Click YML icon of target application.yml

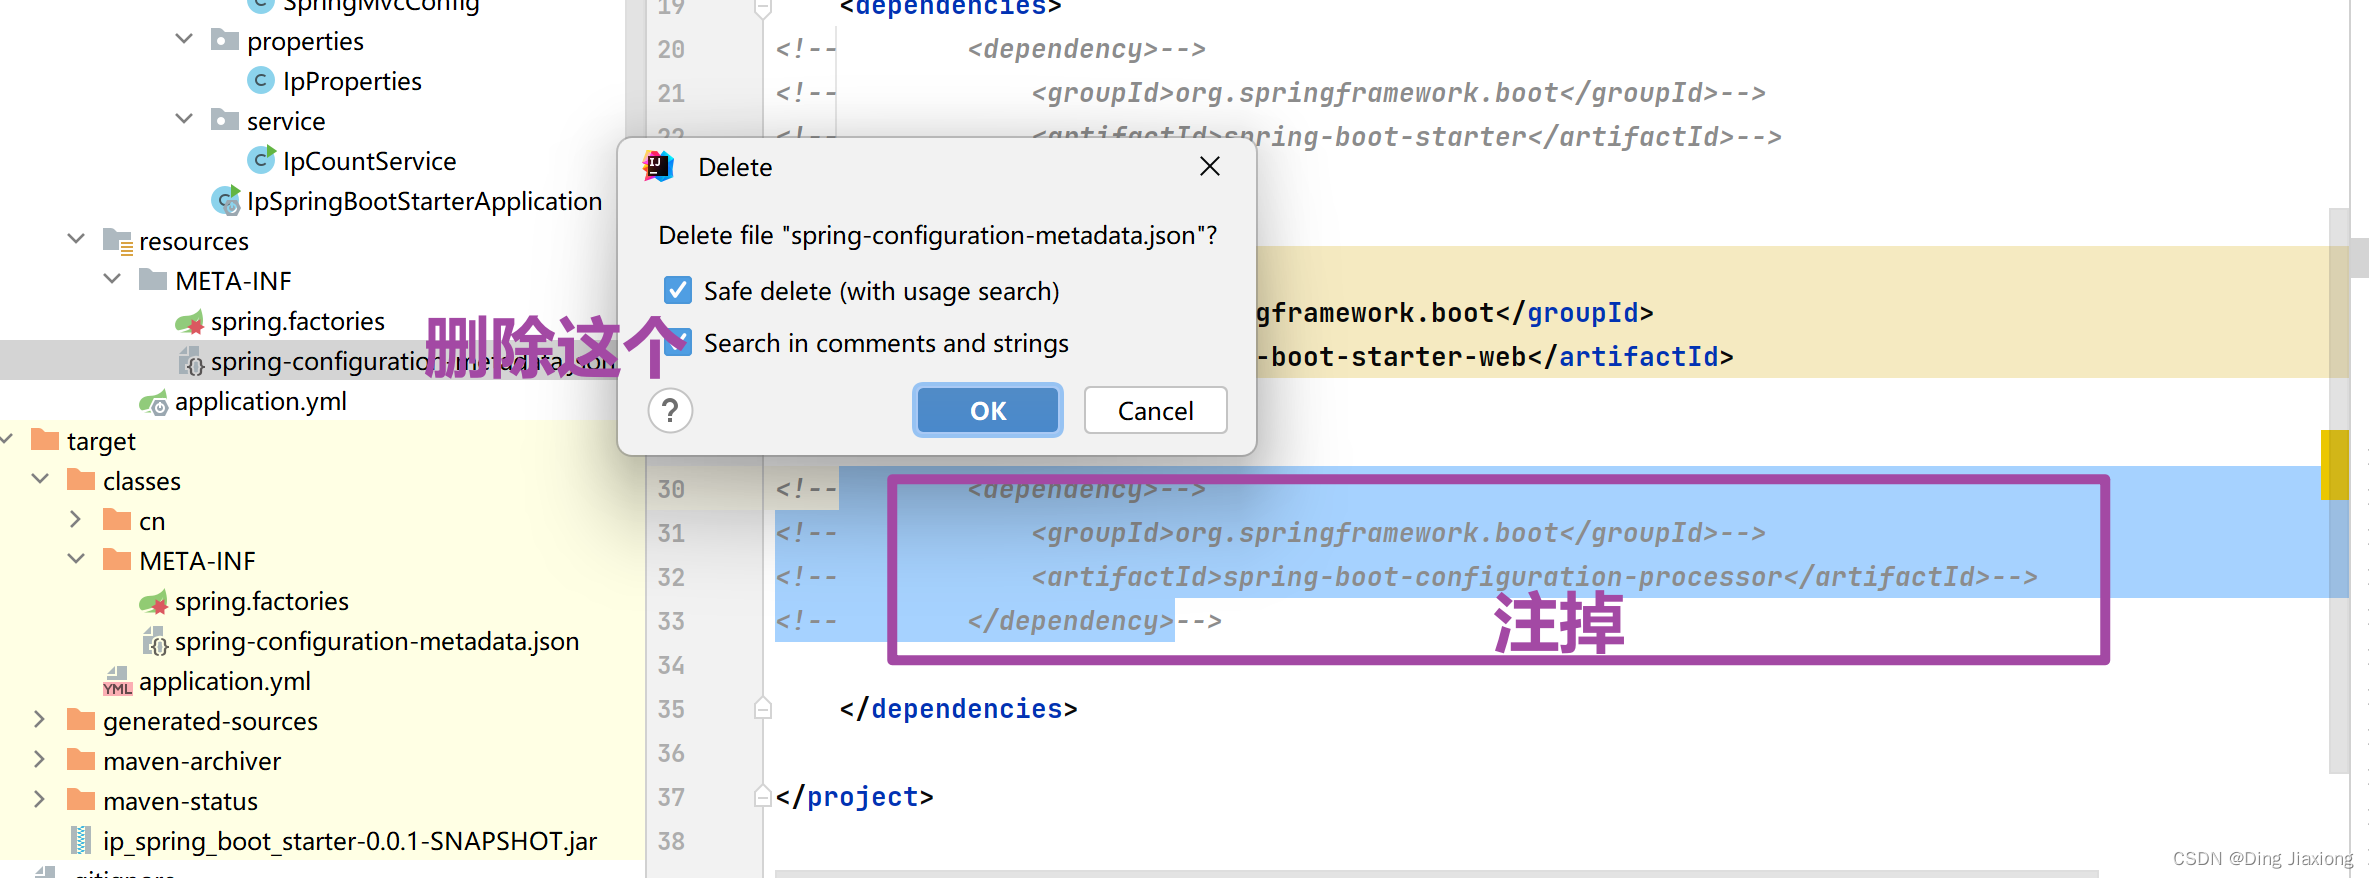click(117, 682)
